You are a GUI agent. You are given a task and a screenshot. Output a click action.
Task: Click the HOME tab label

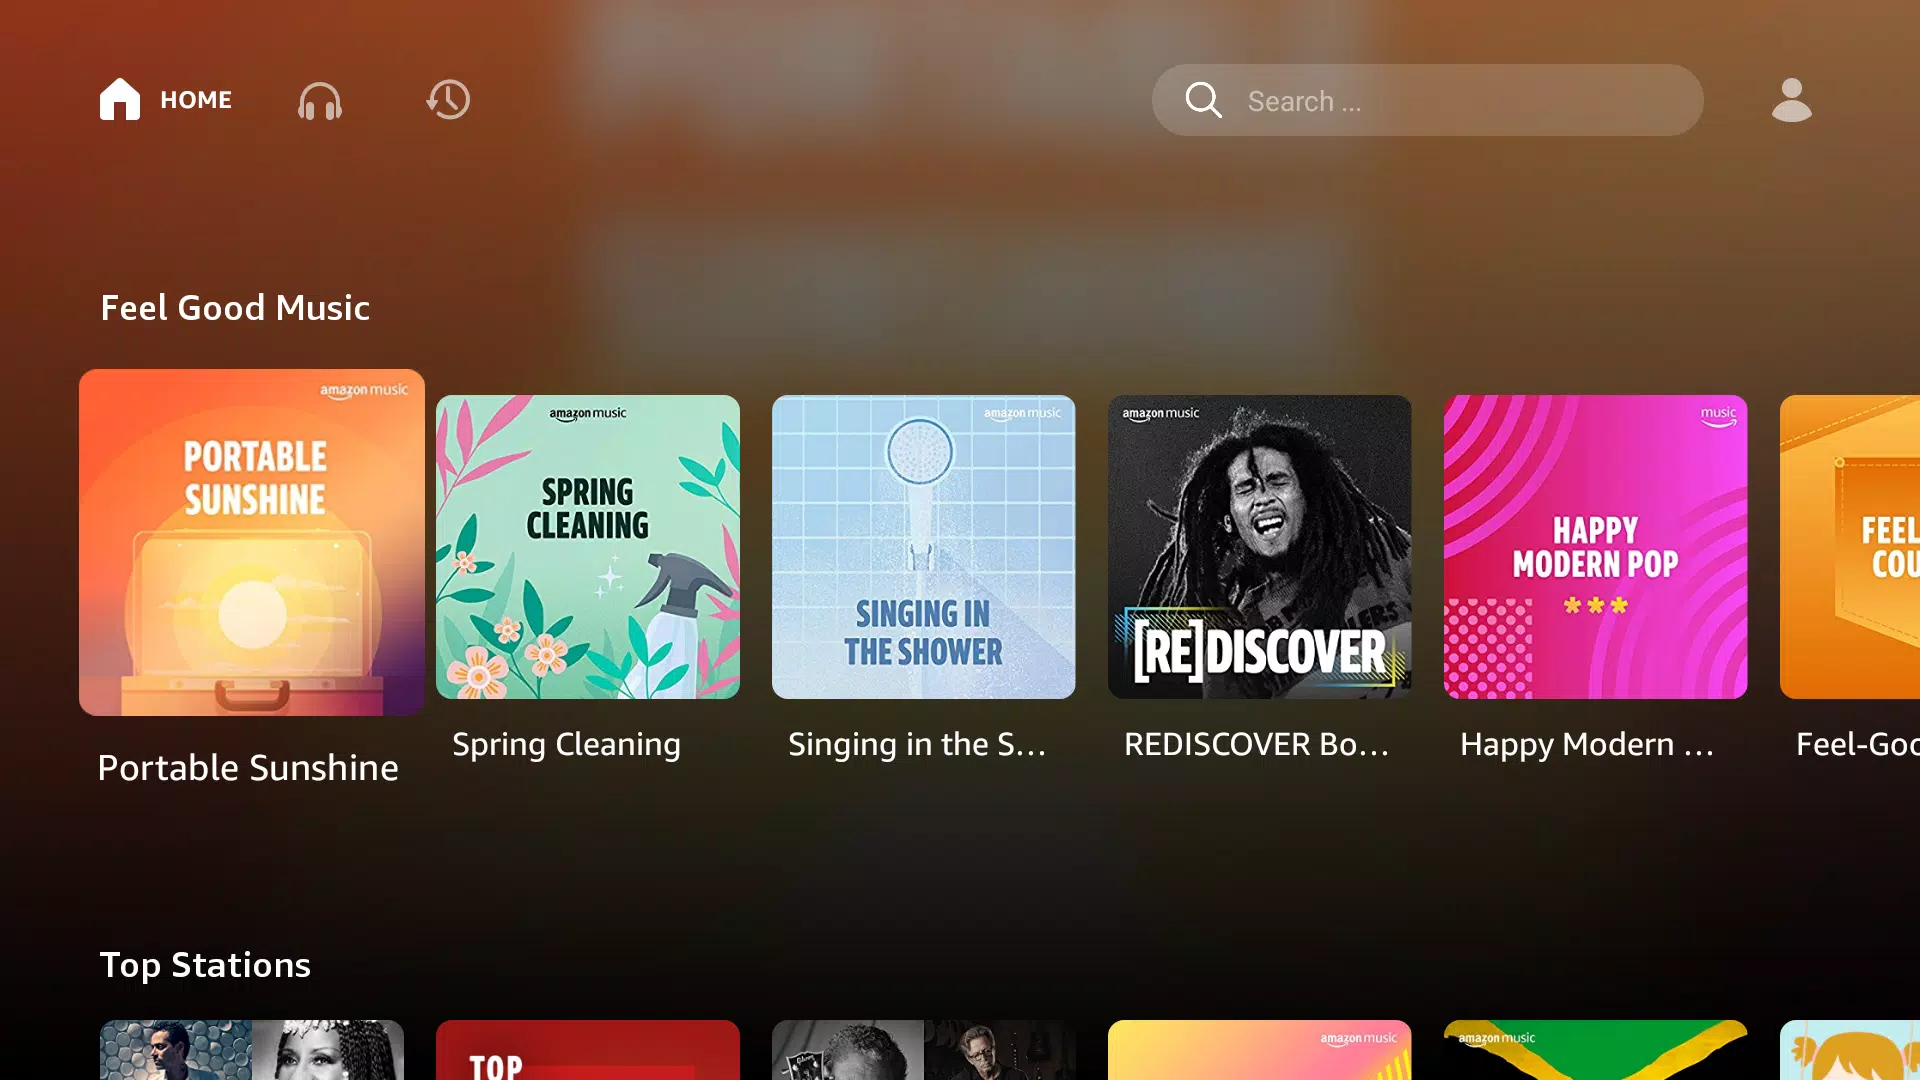tap(195, 100)
